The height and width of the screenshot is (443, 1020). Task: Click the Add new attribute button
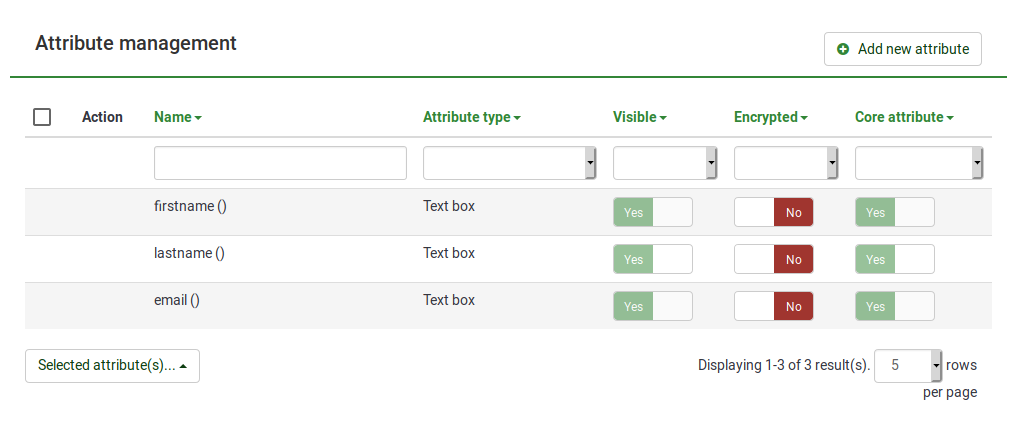click(902, 49)
